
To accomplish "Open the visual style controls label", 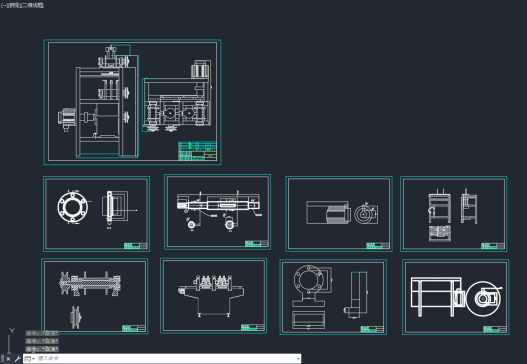I will (x=32, y=5).
